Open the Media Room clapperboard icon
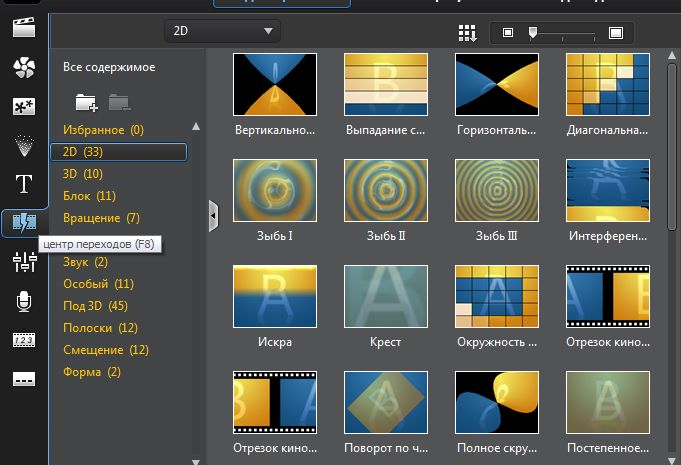Viewport: 681px width, 465px height. coord(24,27)
